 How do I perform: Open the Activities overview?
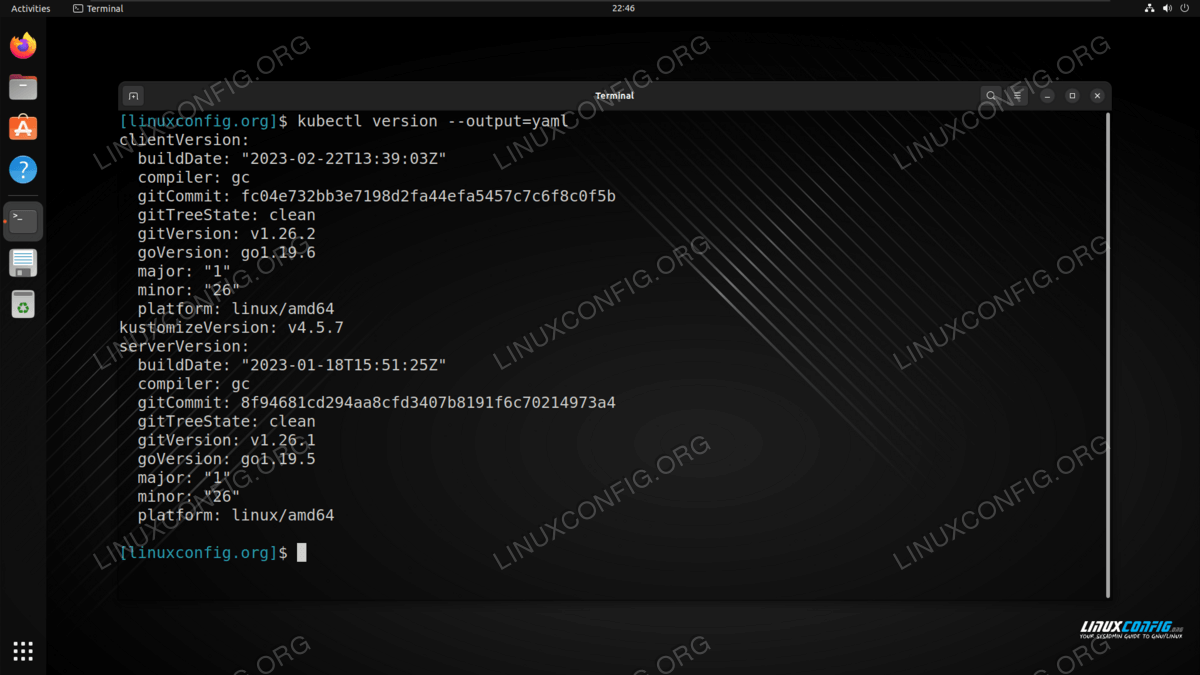pyautogui.click(x=30, y=8)
